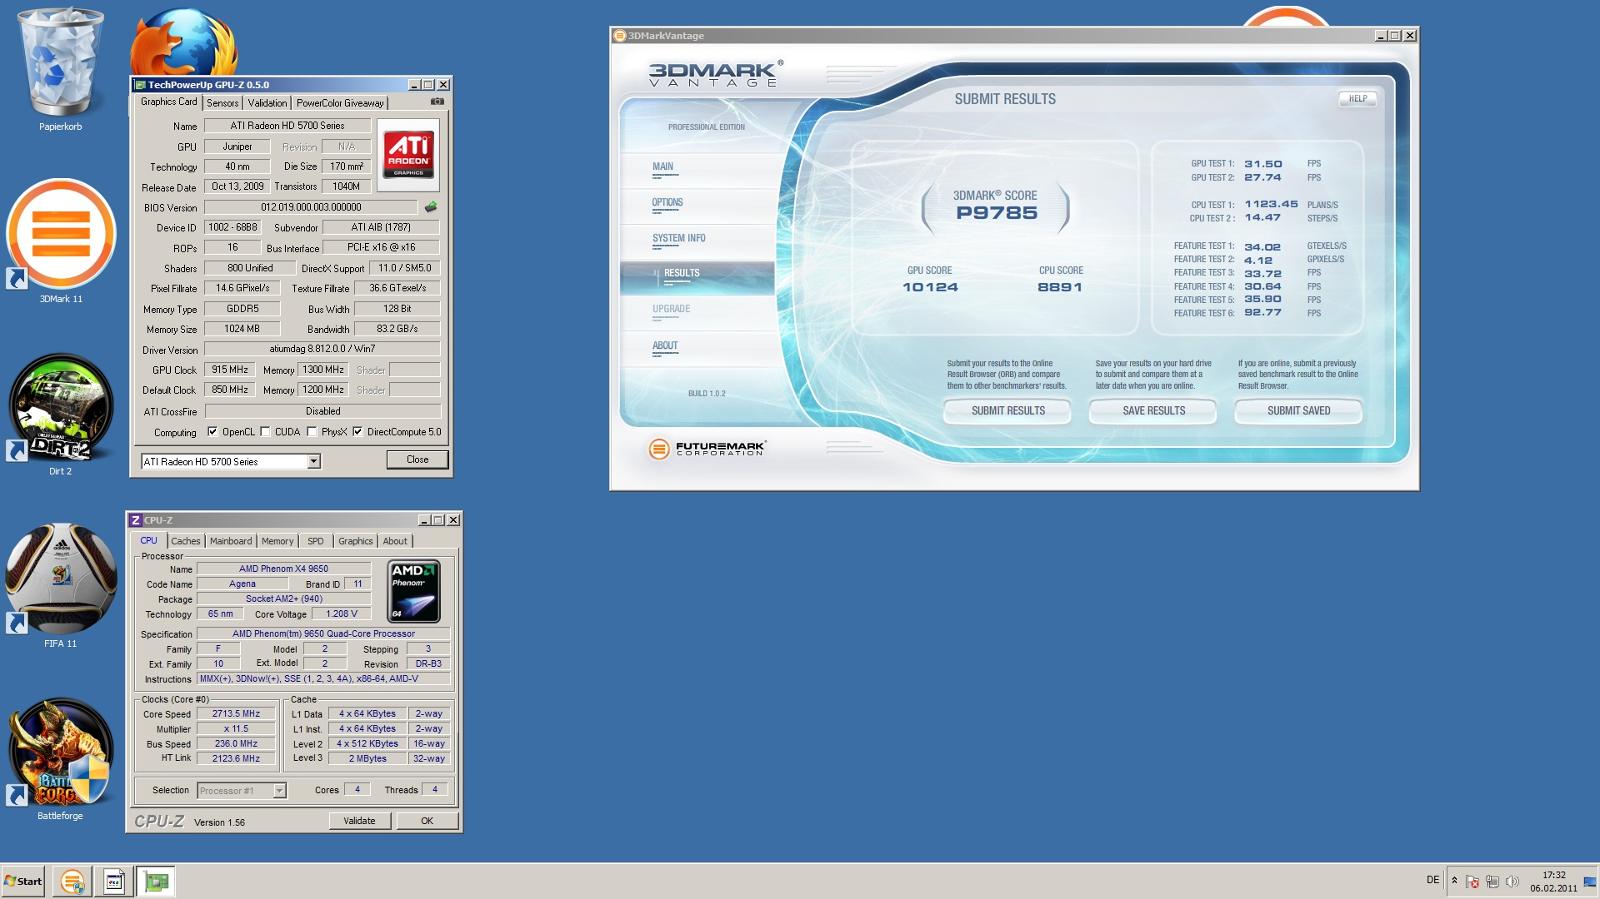Click the volume tray icon
Screen dimensions: 1600x899
[1512, 881]
